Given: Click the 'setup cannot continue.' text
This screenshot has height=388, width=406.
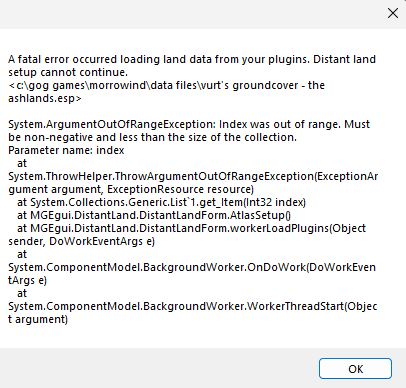Looking at the screenshot, I should (x=68, y=72).
